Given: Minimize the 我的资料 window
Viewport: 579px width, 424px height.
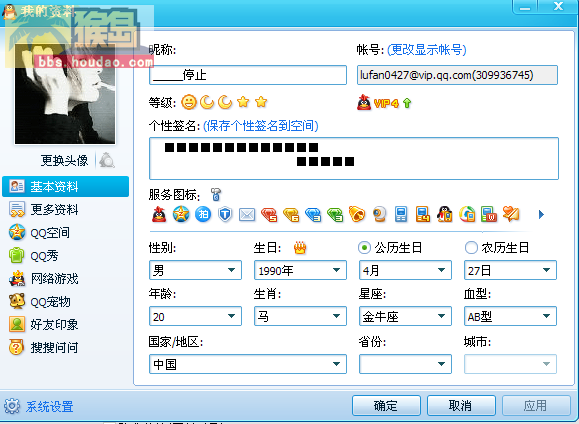Looking at the screenshot, I should pos(525,7).
